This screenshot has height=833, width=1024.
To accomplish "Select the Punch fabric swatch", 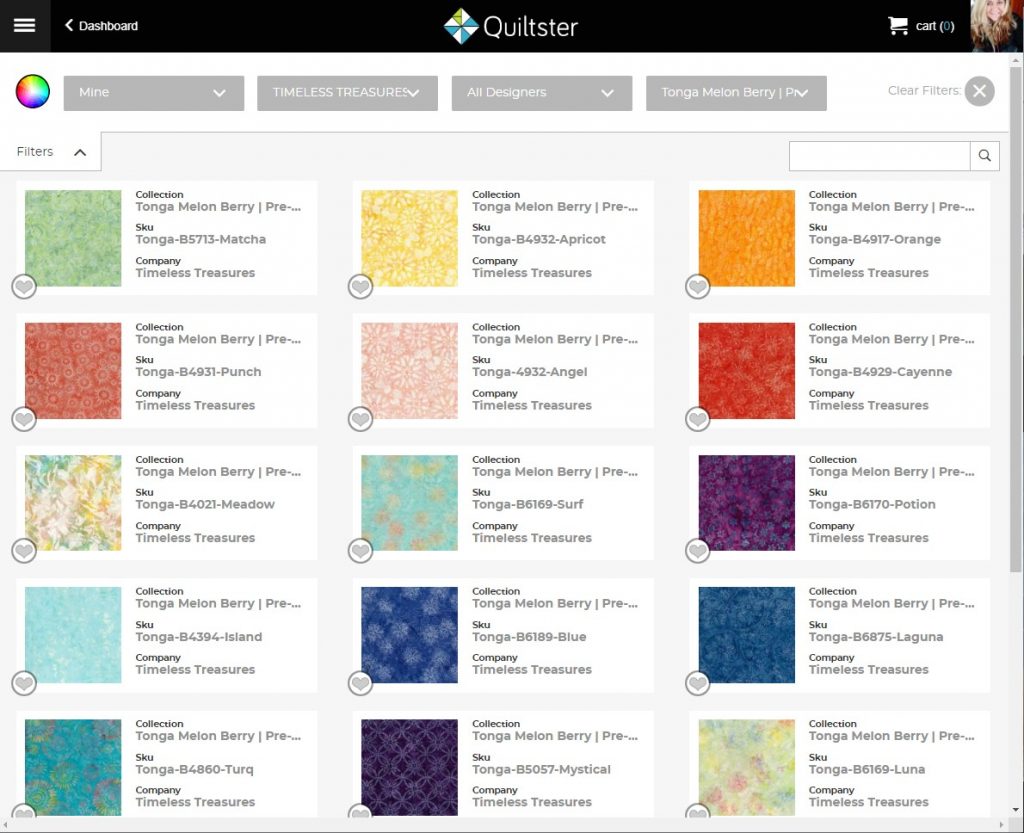I will (x=73, y=371).
